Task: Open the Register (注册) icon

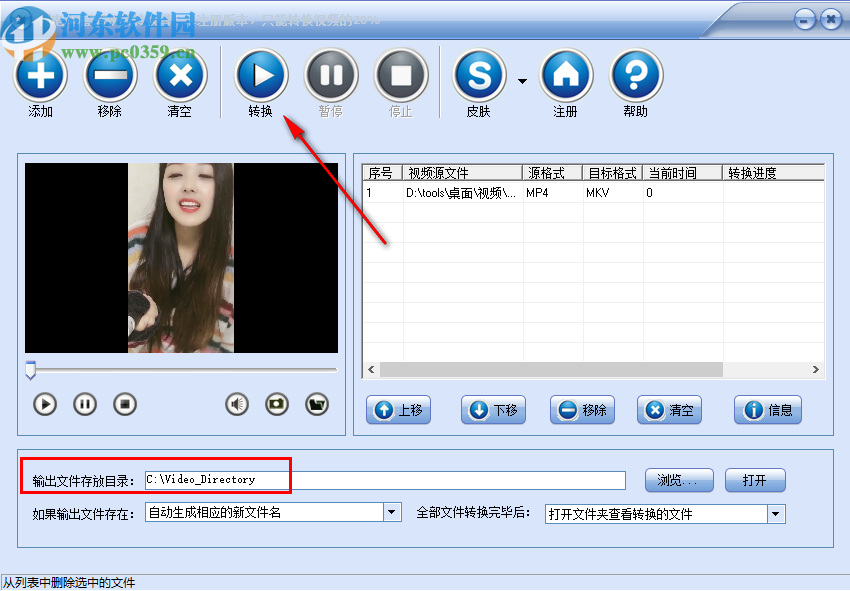Action: (x=566, y=75)
